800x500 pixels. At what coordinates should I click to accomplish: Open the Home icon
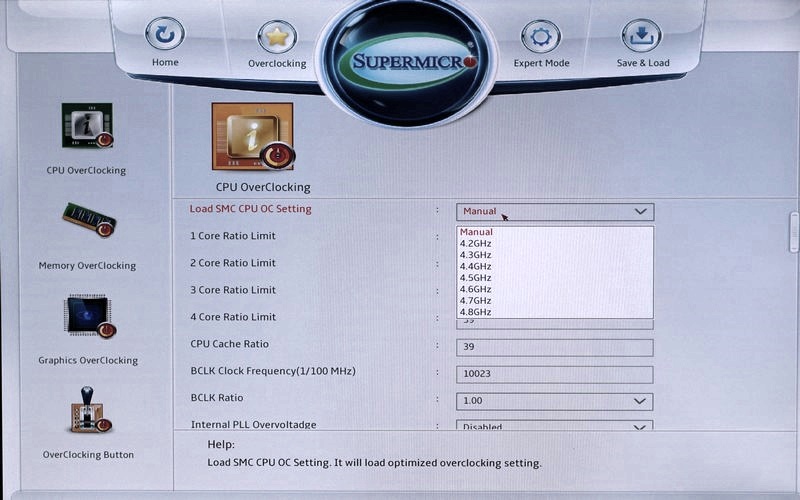coord(165,34)
